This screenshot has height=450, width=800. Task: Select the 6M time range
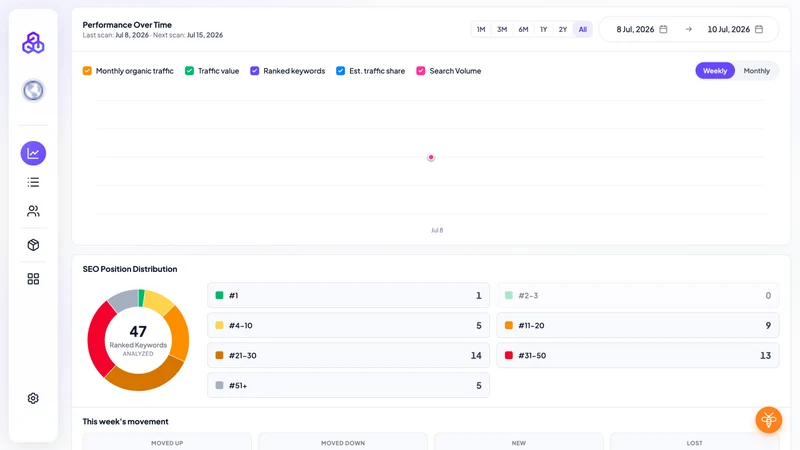pos(523,30)
